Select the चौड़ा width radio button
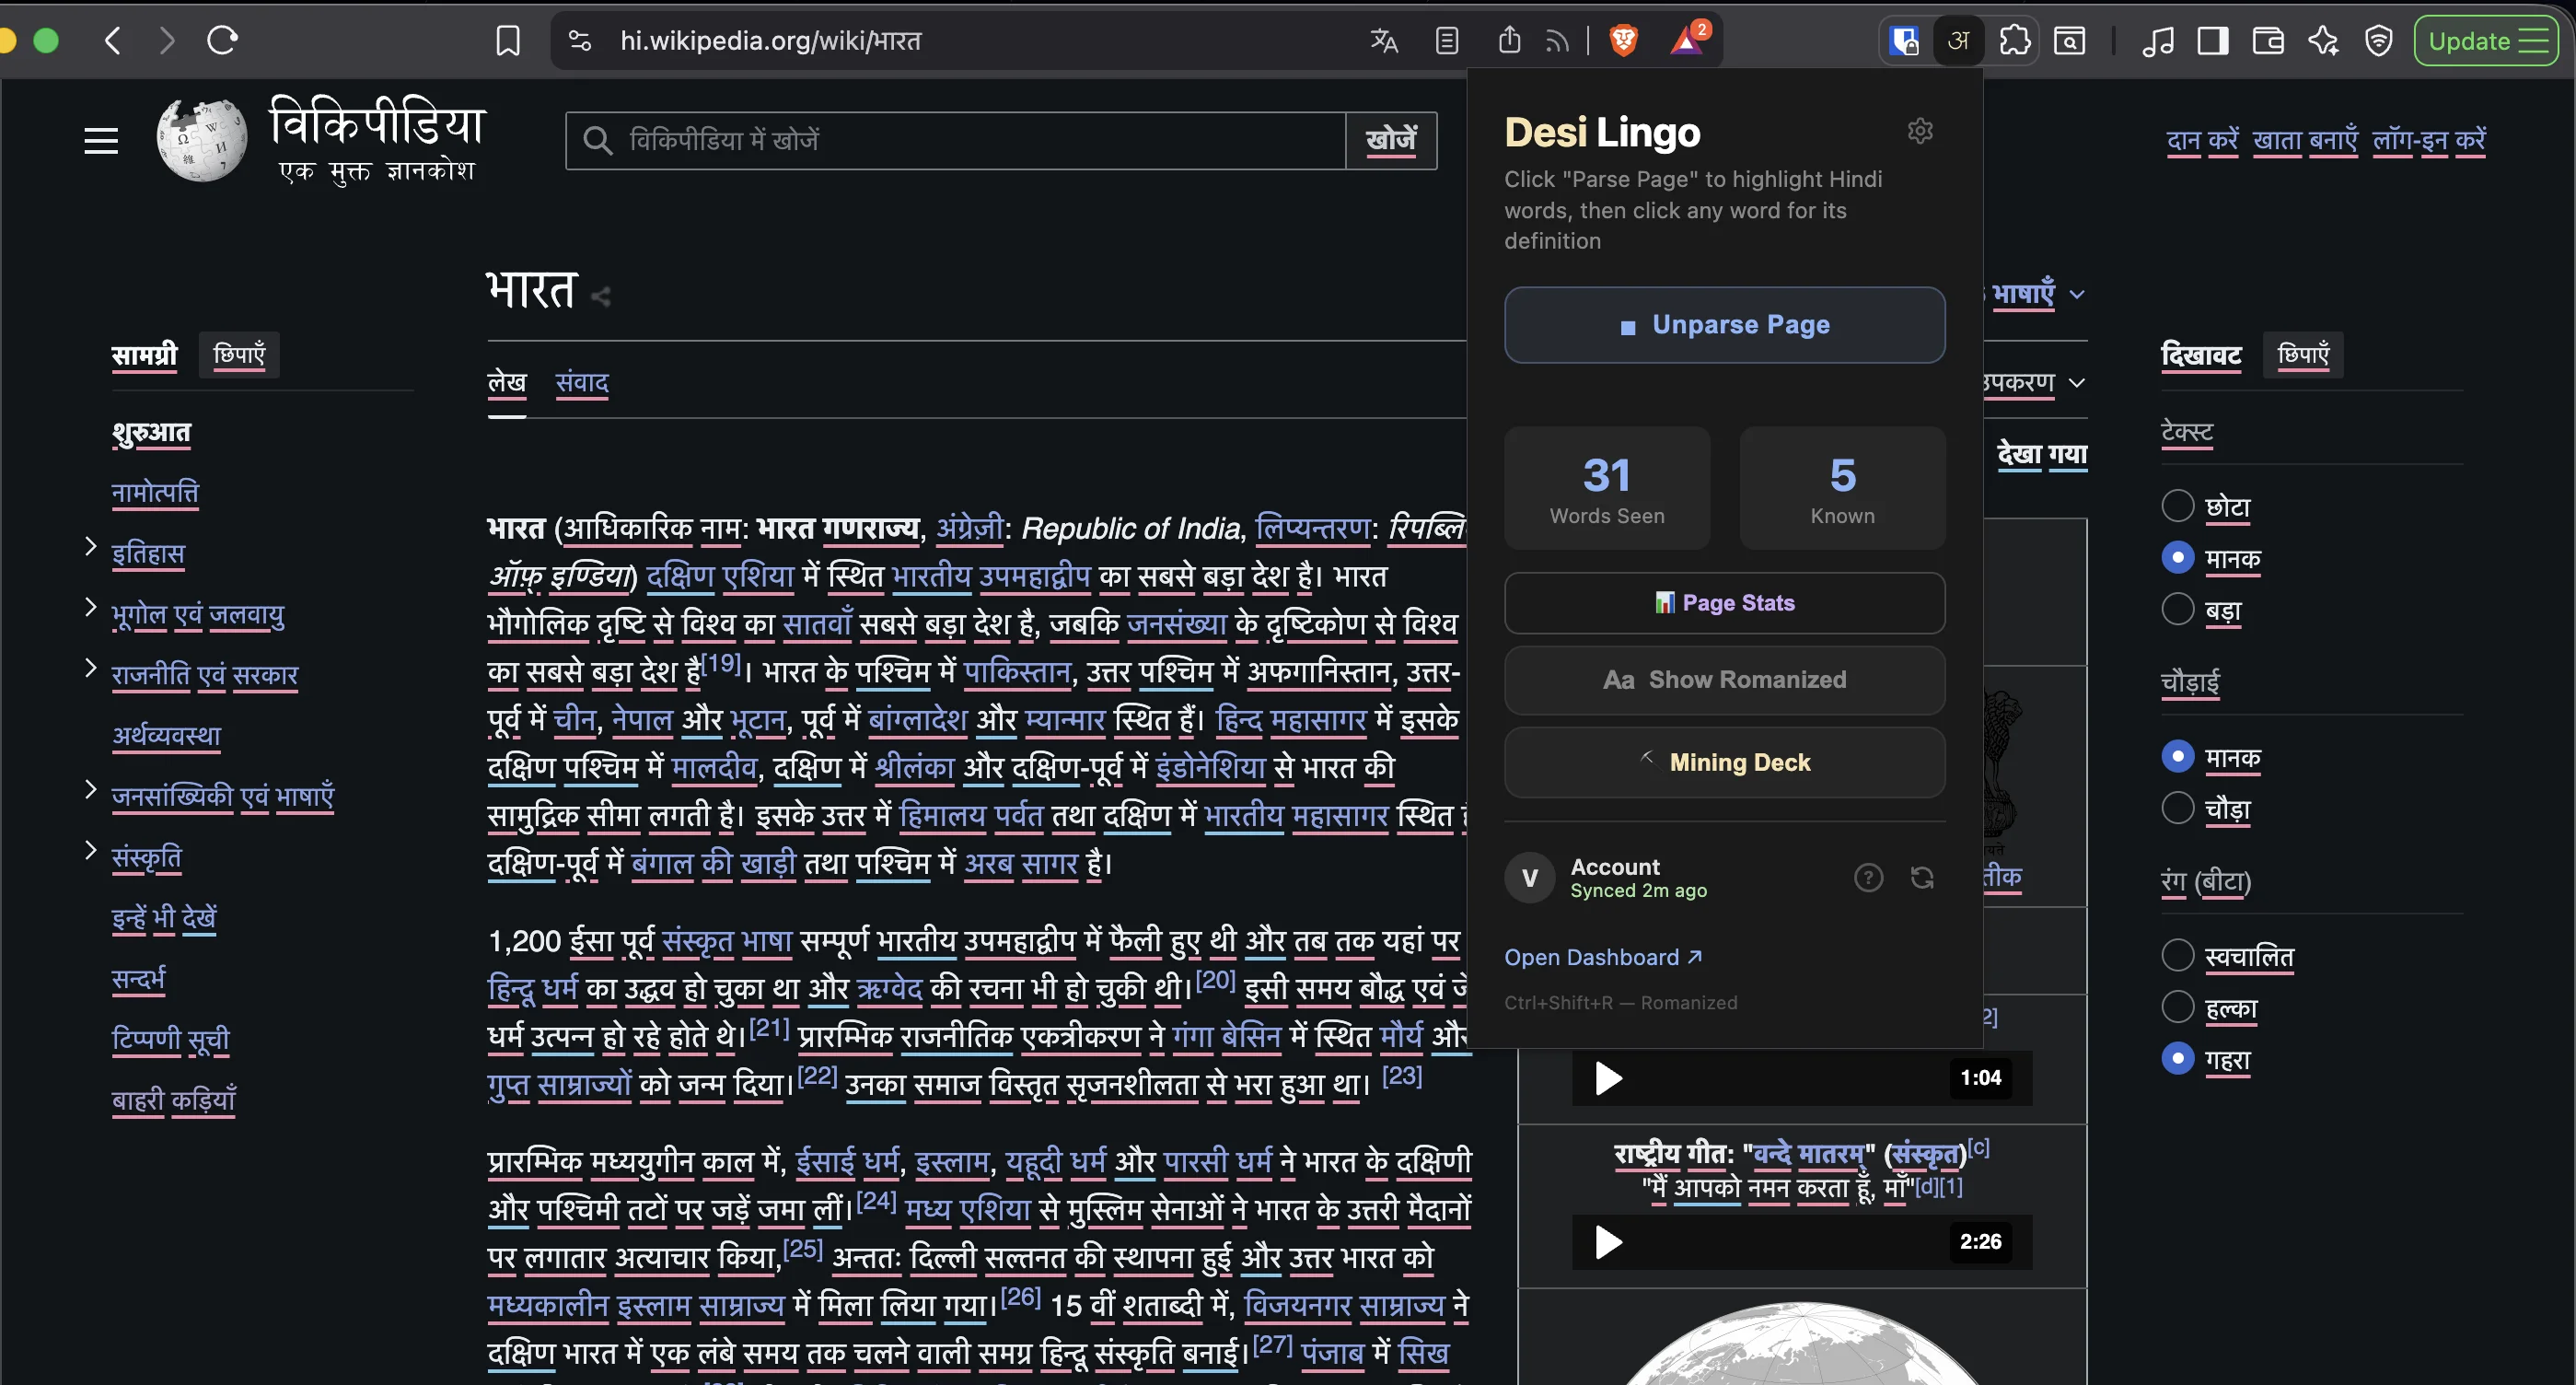Screen dimensions: 2576x1385 point(2177,807)
